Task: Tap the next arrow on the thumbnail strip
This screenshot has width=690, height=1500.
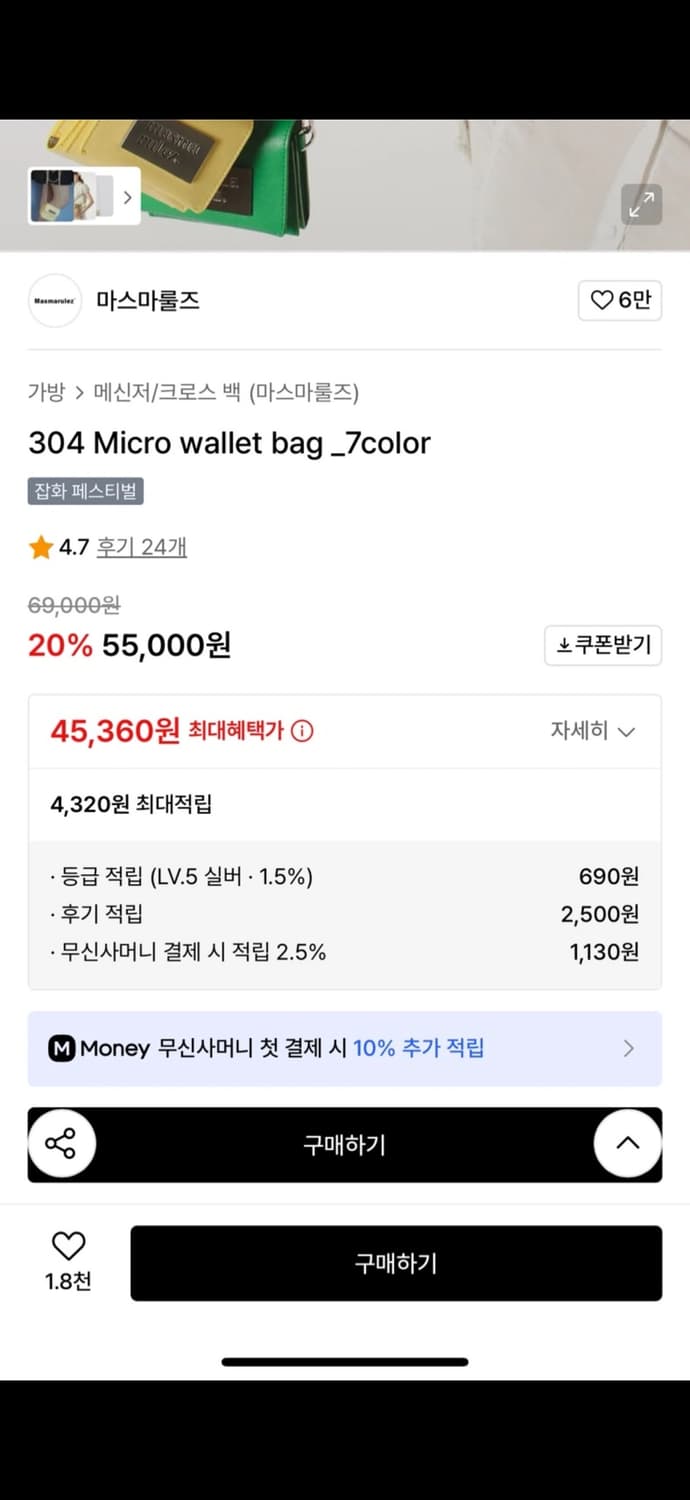Action: click(x=127, y=198)
